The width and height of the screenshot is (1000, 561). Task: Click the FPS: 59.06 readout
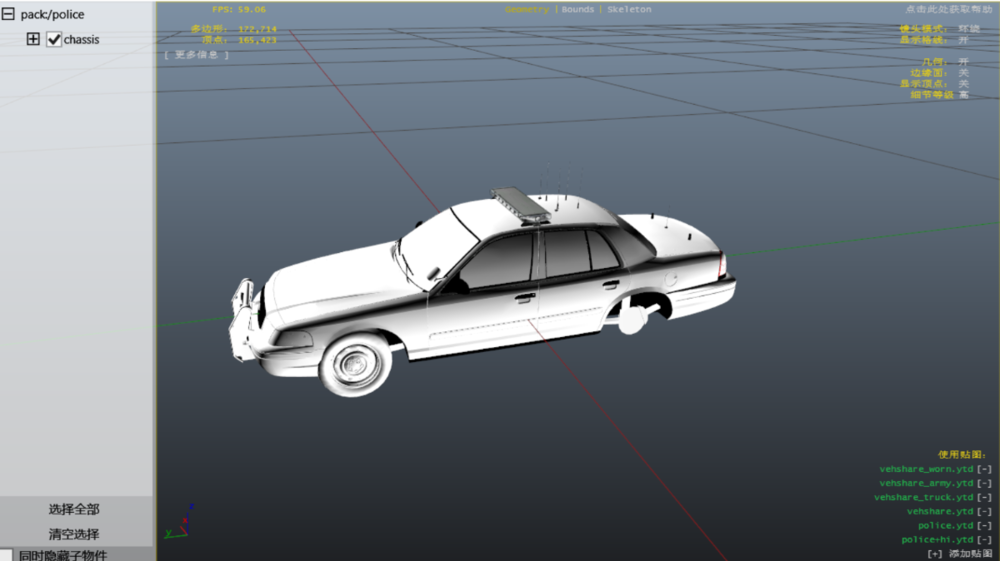(x=239, y=10)
